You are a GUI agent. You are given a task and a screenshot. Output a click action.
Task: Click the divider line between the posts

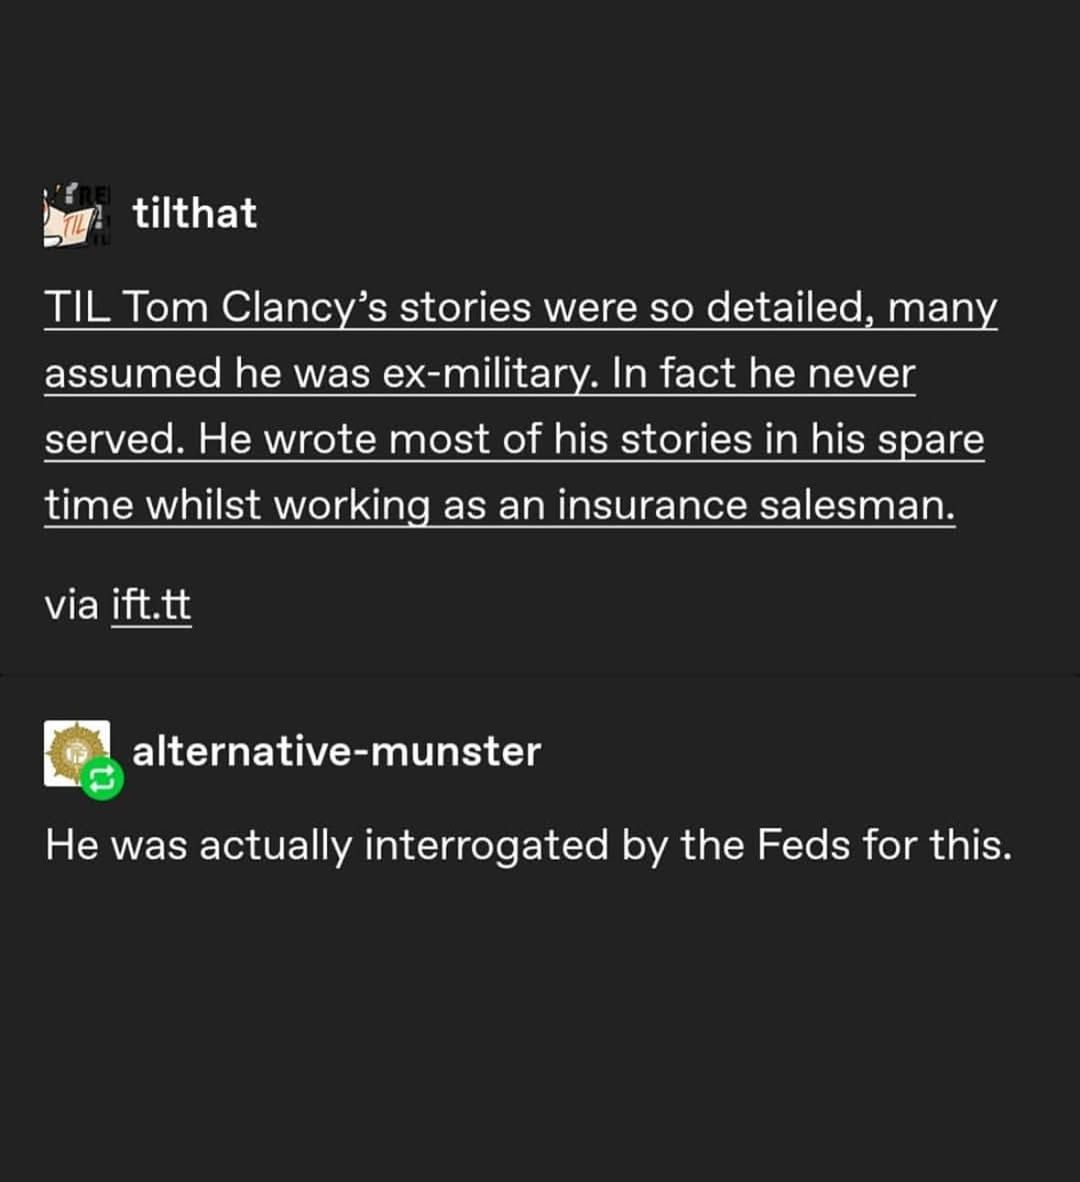(540, 676)
